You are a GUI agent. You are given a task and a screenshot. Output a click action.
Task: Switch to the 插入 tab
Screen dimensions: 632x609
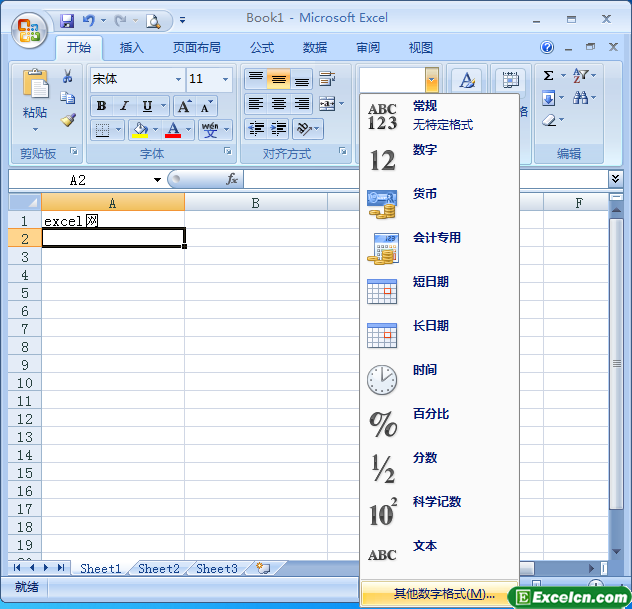coord(131,48)
